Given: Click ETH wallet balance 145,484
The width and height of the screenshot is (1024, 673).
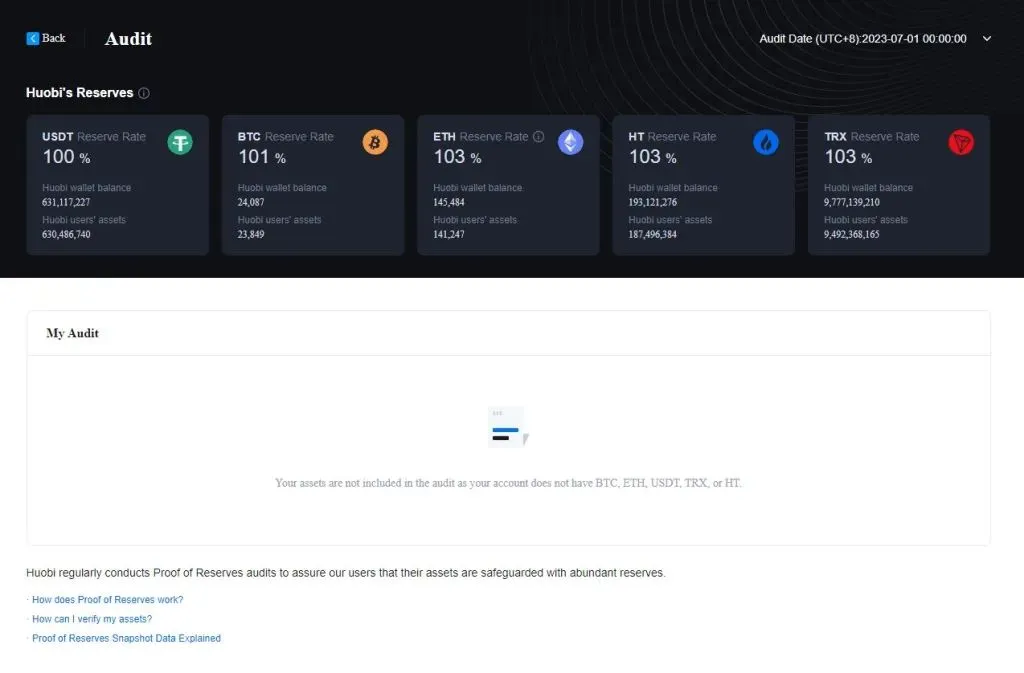Looking at the screenshot, I should pyautogui.click(x=449, y=202).
